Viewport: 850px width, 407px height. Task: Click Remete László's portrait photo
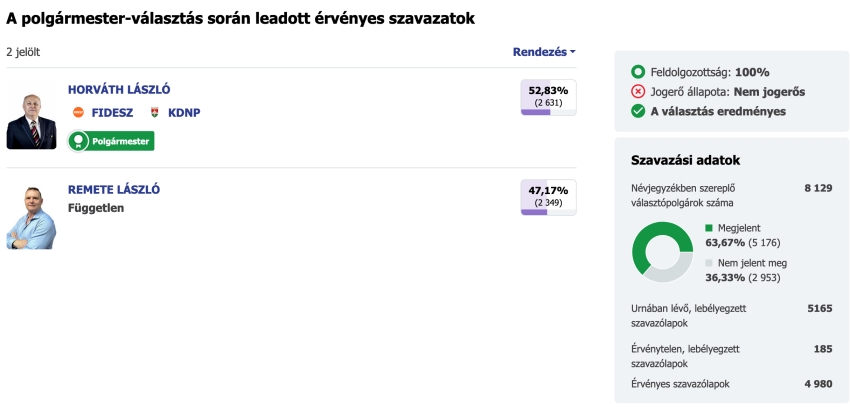31,217
